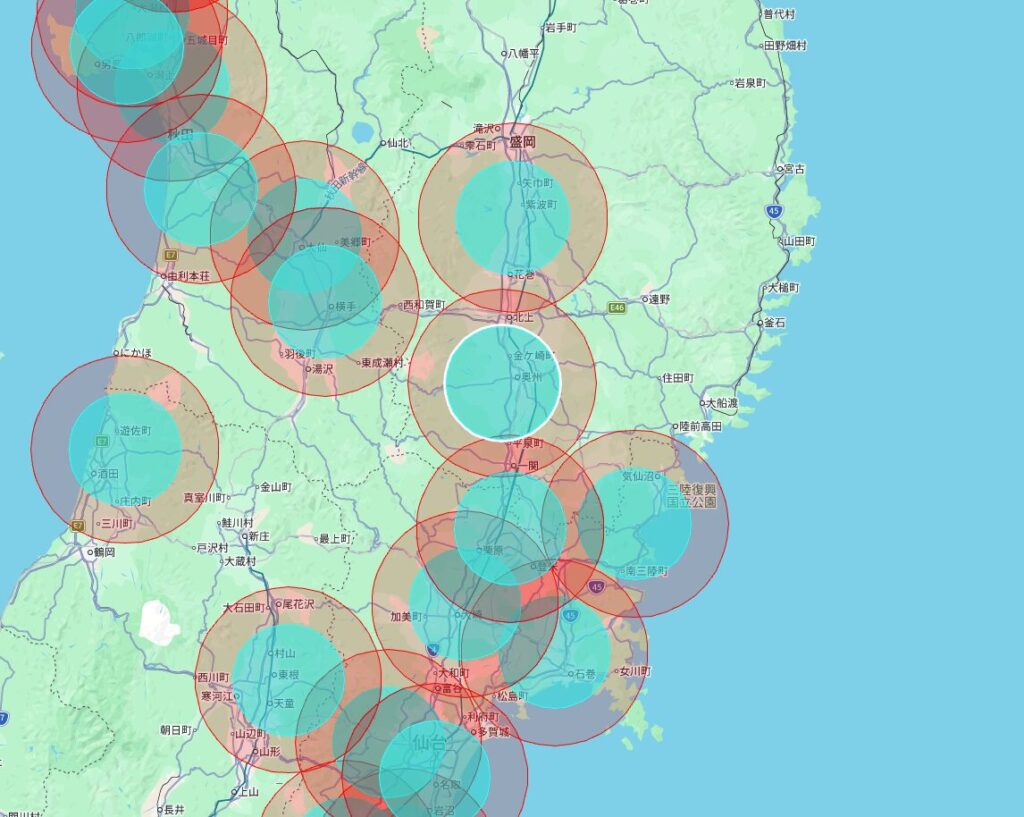Viewport: 1024px width, 817px height.
Task: Click the 東成瀬村 label
Action: pyautogui.click(x=381, y=362)
